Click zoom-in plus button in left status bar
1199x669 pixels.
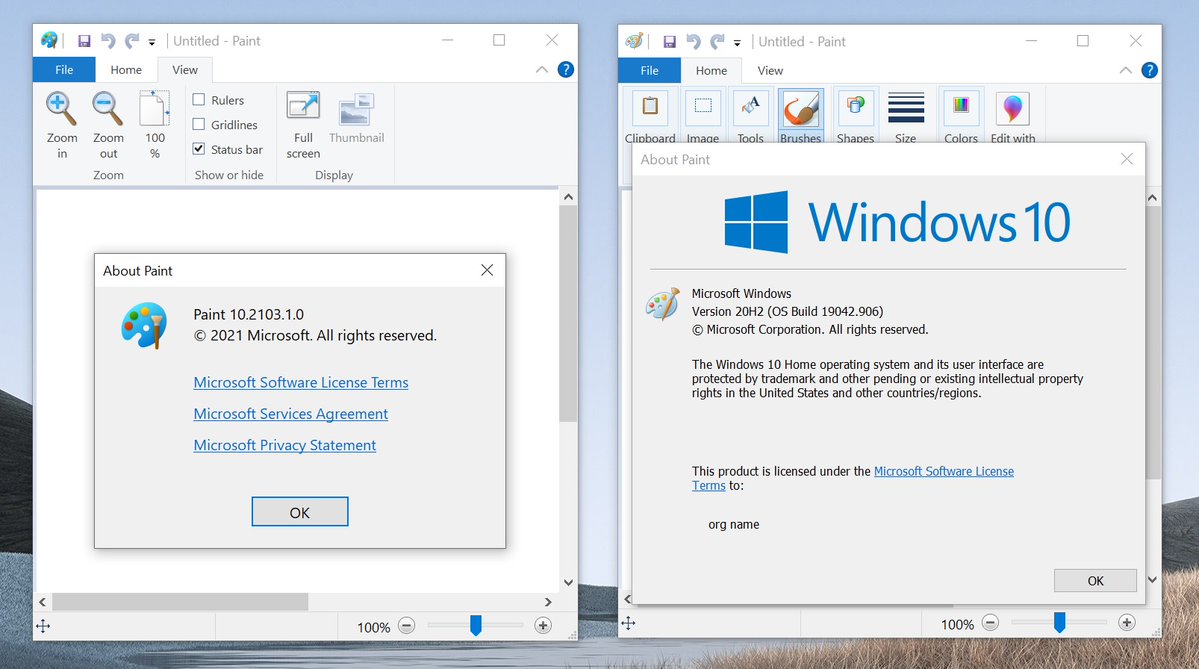pos(543,626)
